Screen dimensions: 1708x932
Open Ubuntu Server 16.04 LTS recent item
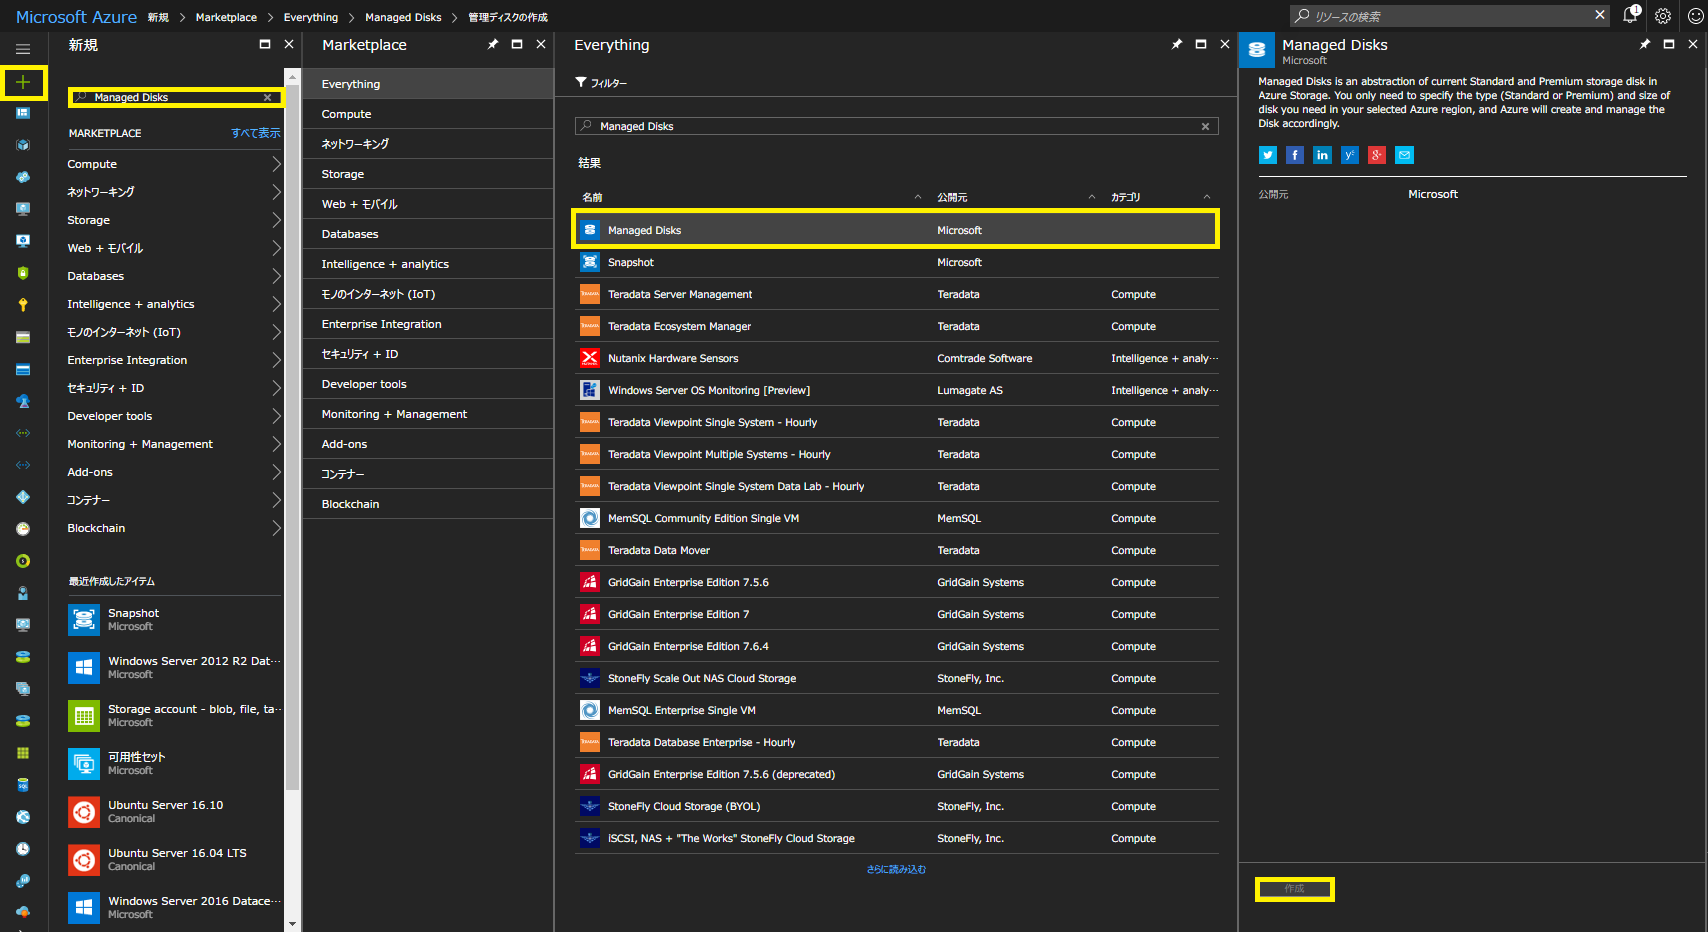[175, 859]
